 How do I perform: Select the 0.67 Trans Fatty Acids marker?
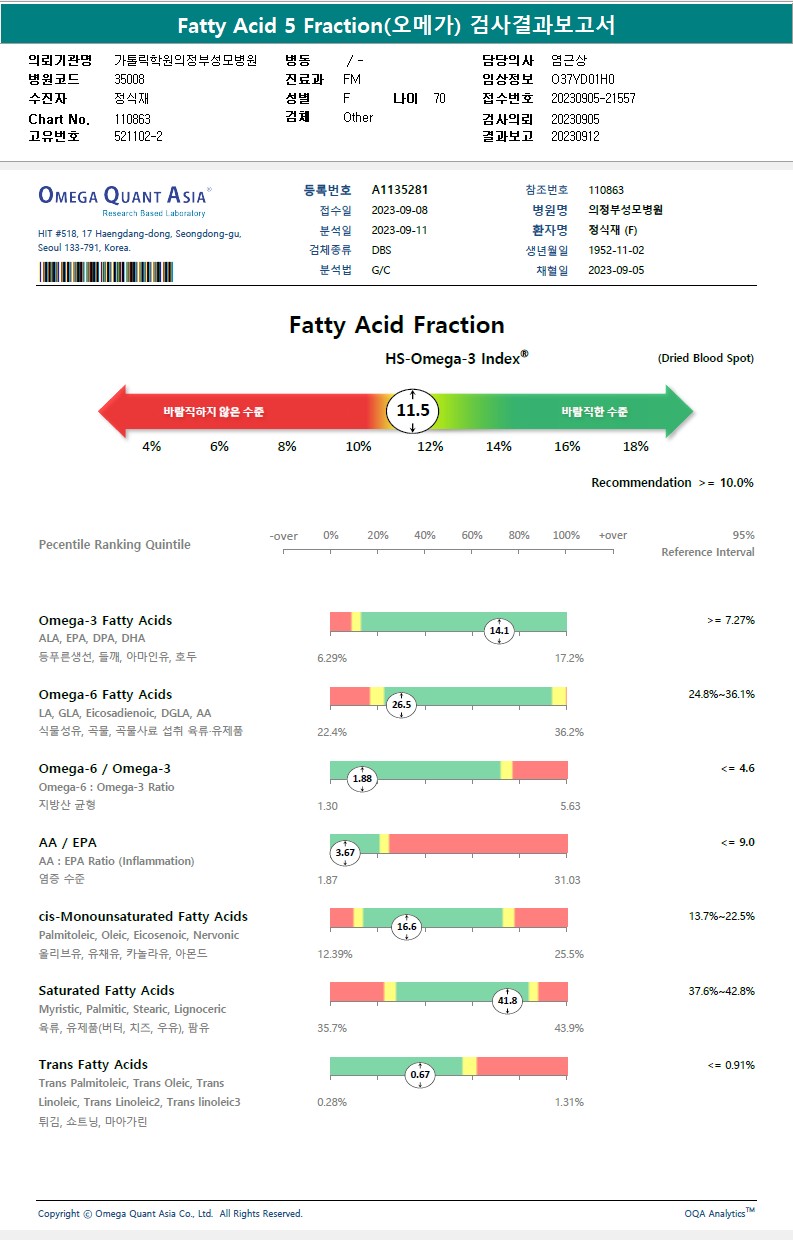420,1075
